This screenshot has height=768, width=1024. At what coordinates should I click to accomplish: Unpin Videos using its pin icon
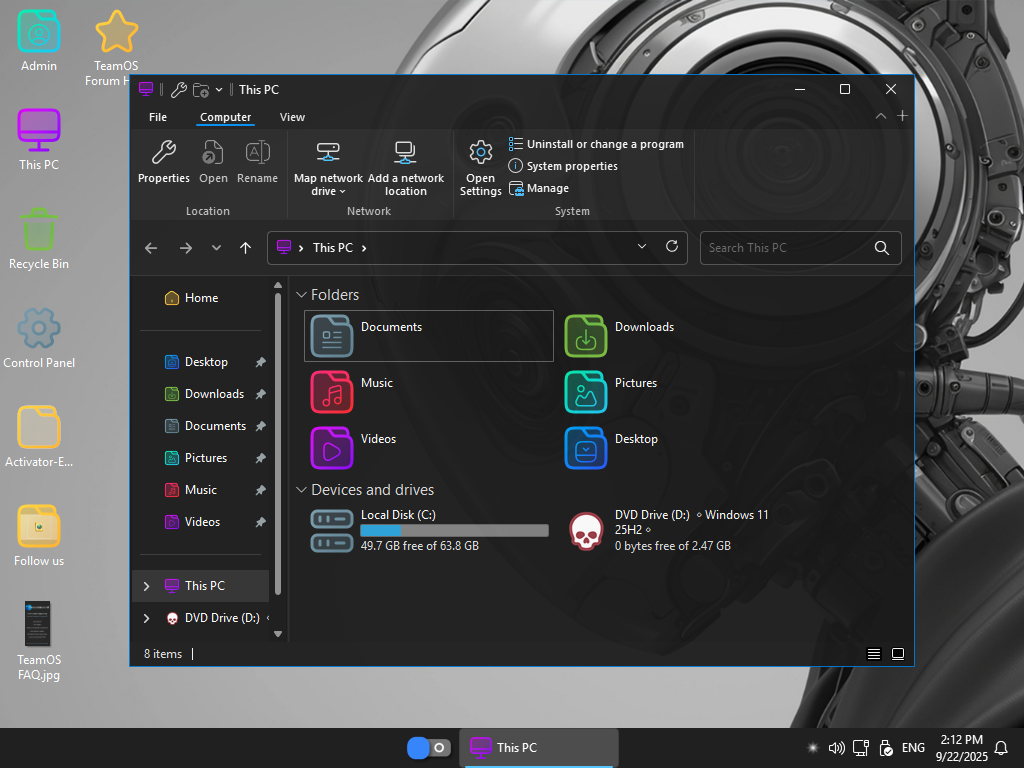coord(261,522)
